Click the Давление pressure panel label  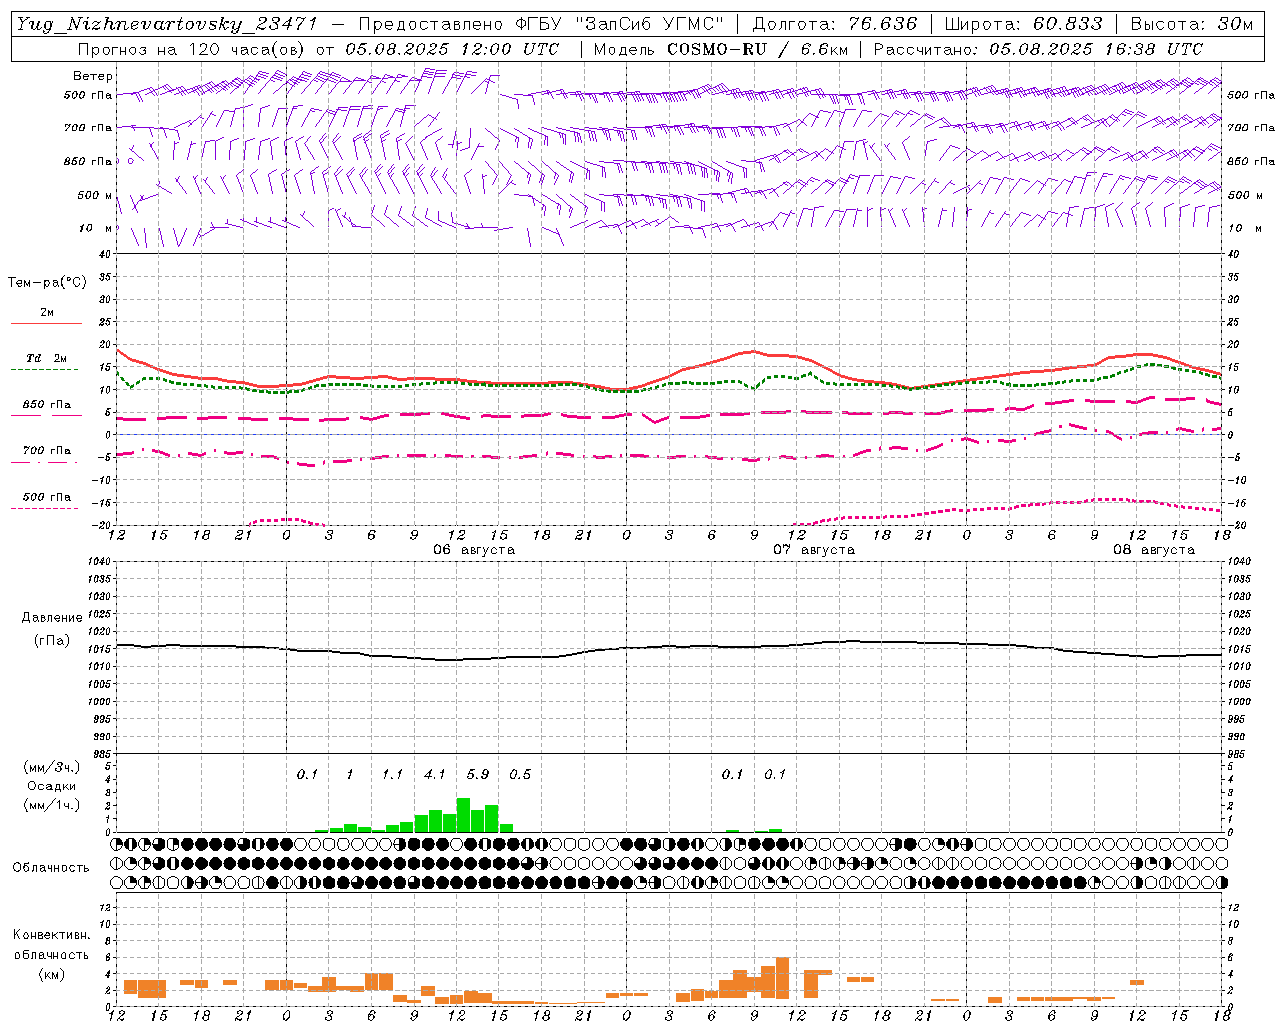click(x=52, y=618)
